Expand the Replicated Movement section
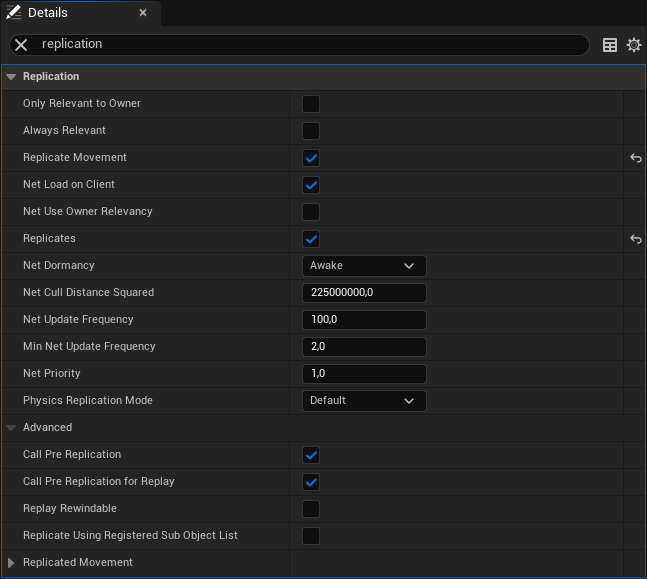 coord(11,562)
